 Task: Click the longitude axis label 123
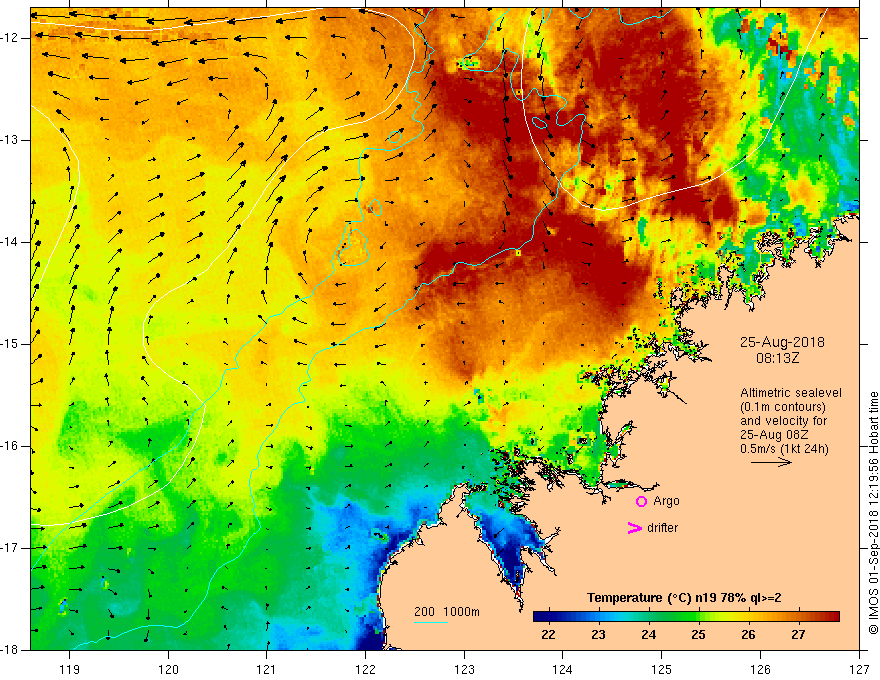tap(464, 669)
